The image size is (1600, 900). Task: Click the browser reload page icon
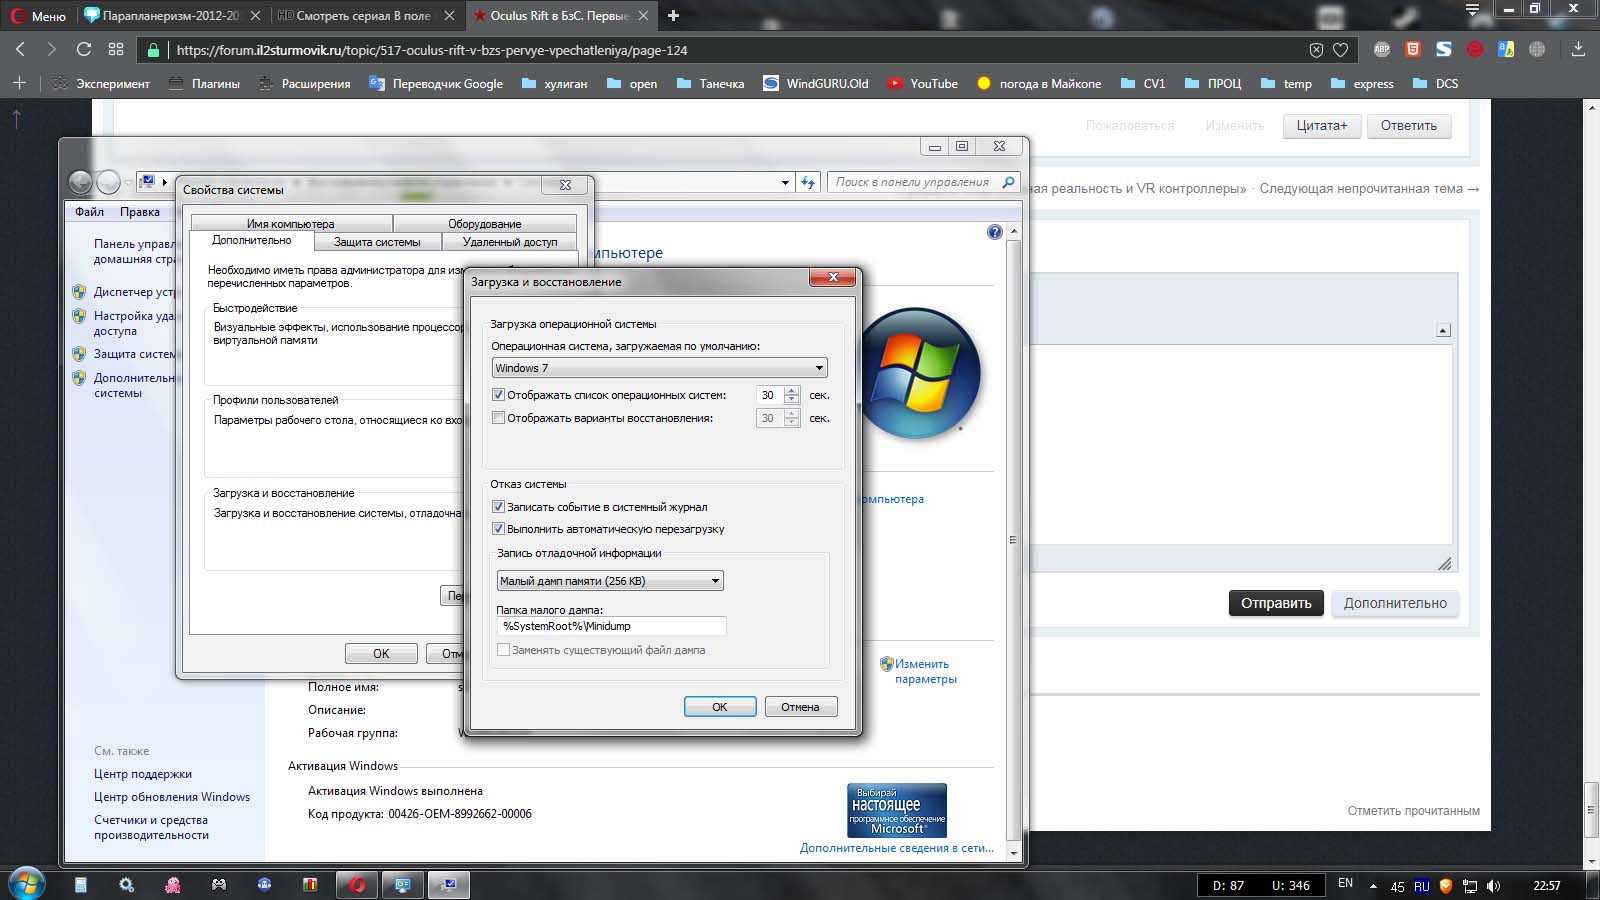coord(84,49)
